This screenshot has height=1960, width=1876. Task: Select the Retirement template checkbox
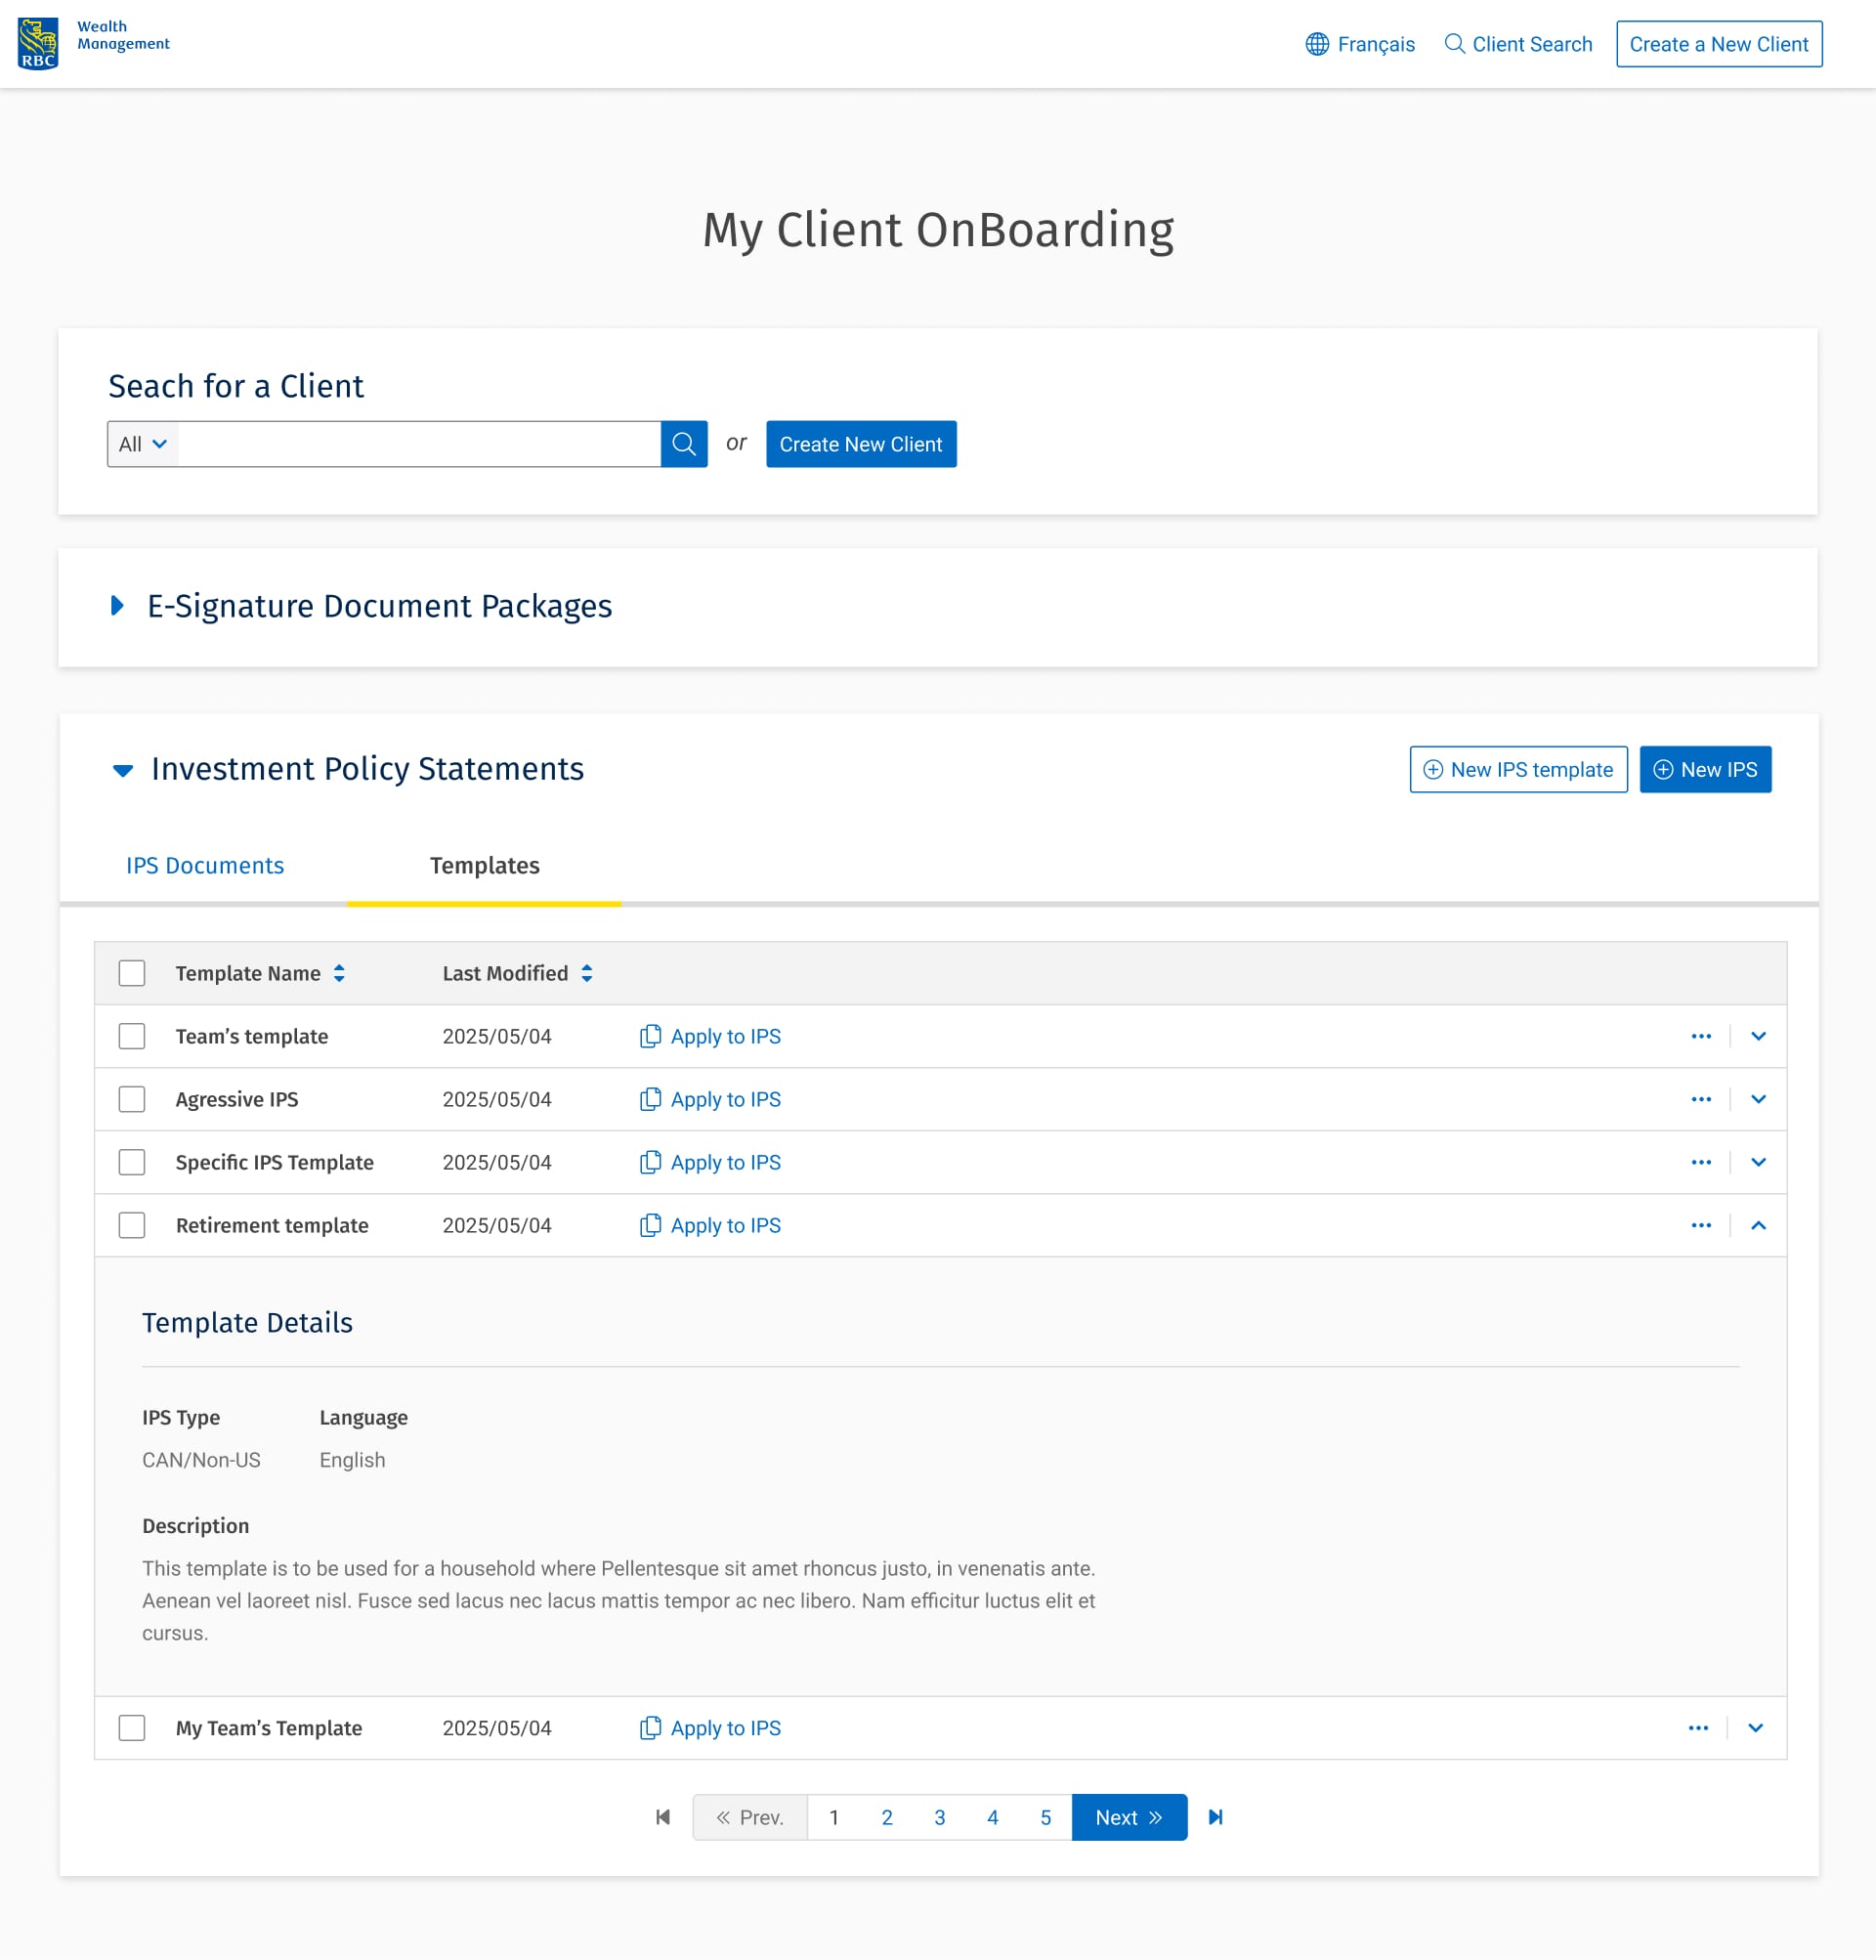click(132, 1225)
